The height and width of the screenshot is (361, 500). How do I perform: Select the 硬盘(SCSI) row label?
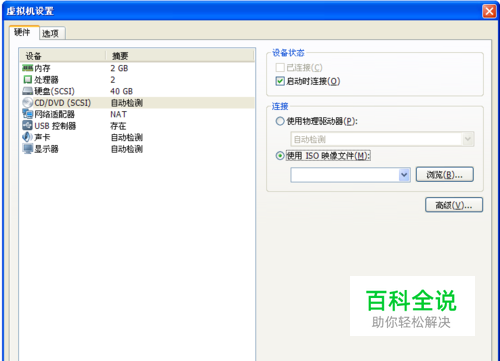pyautogui.click(x=54, y=91)
